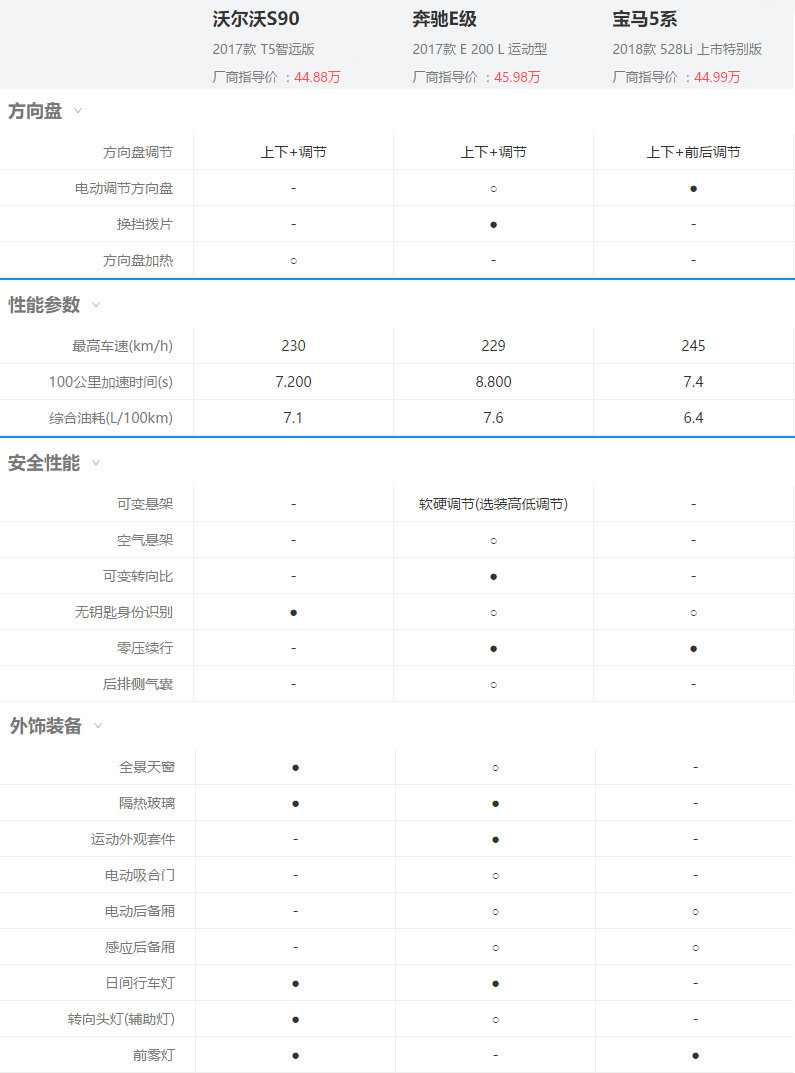Image resolution: width=795 pixels, height=1073 pixels.
Task: Click the 最高车速(km/h) row label
Action: pos(122,346)
